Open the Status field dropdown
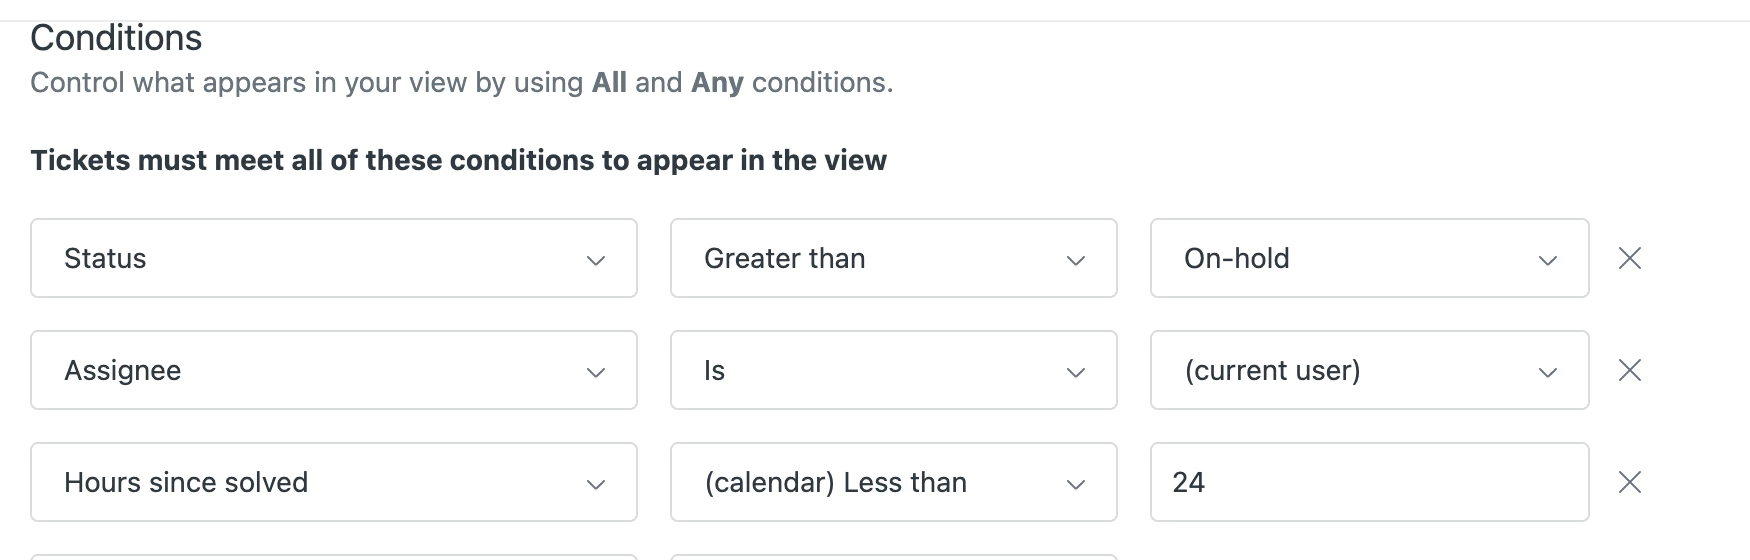Viewport: 1750px width, 560px height. pyautogui.click(x=333, y=258)
